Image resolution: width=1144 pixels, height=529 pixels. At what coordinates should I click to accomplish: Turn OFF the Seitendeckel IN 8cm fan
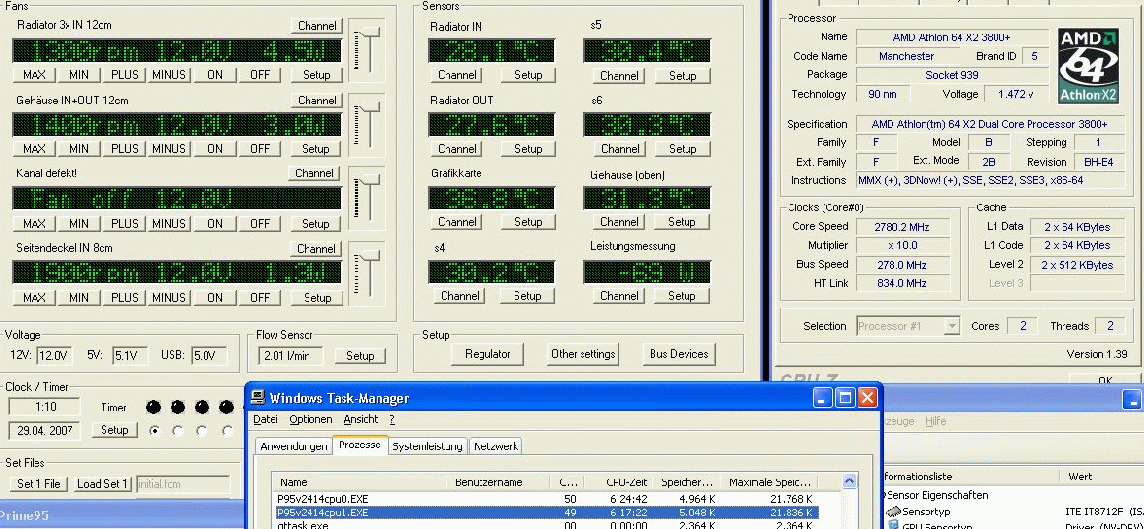(x=260, y=298)
